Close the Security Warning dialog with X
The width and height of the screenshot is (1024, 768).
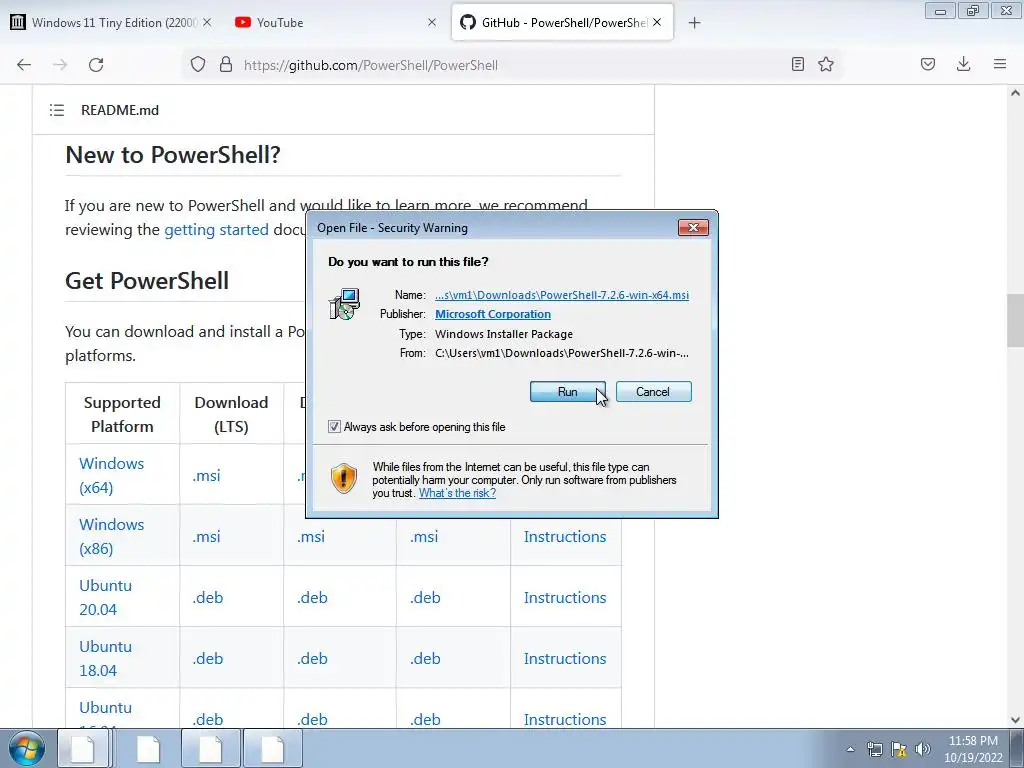click(694, 227)
